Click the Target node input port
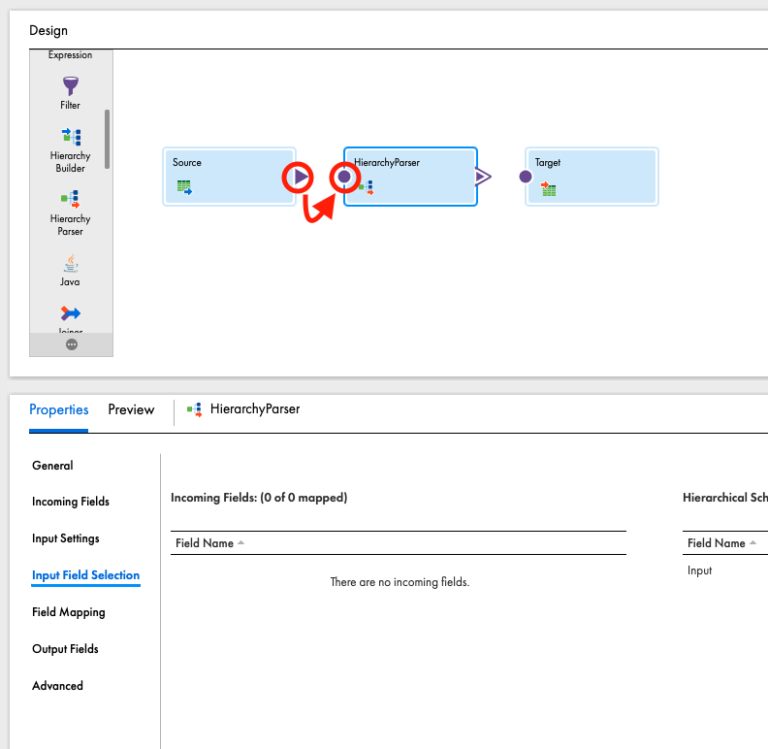Viewport: 768px width, 749px height. pos(526,177)
